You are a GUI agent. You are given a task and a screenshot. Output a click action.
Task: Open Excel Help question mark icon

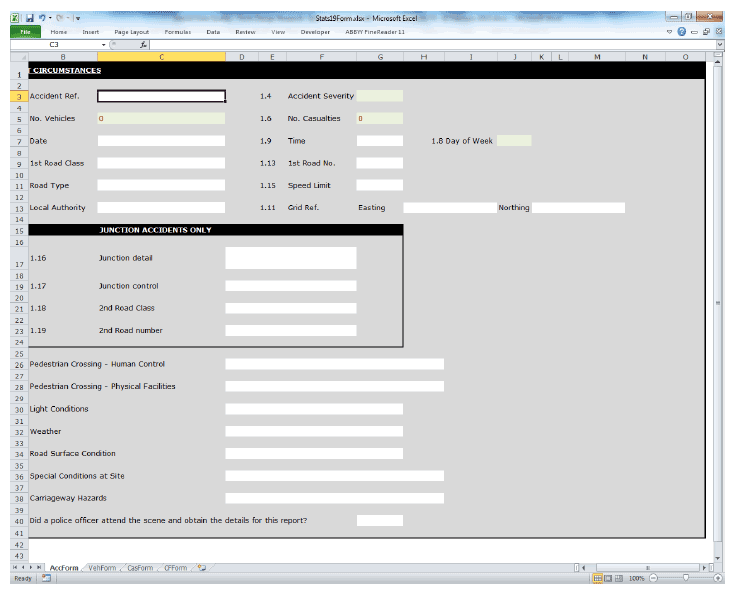(x=681, y=32)
